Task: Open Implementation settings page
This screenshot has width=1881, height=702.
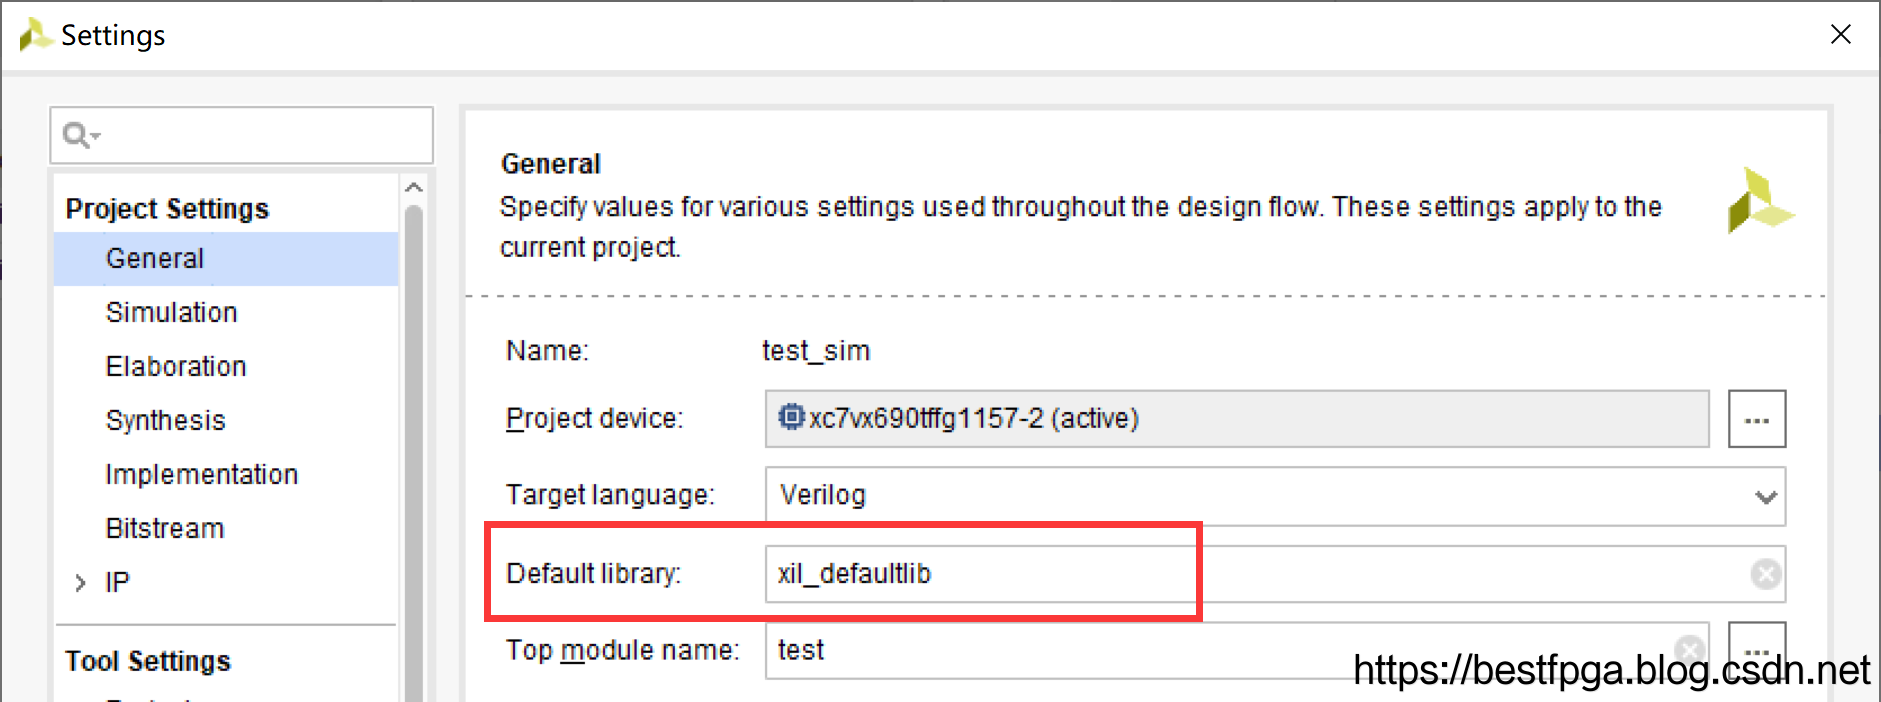Action: [202, 475]
